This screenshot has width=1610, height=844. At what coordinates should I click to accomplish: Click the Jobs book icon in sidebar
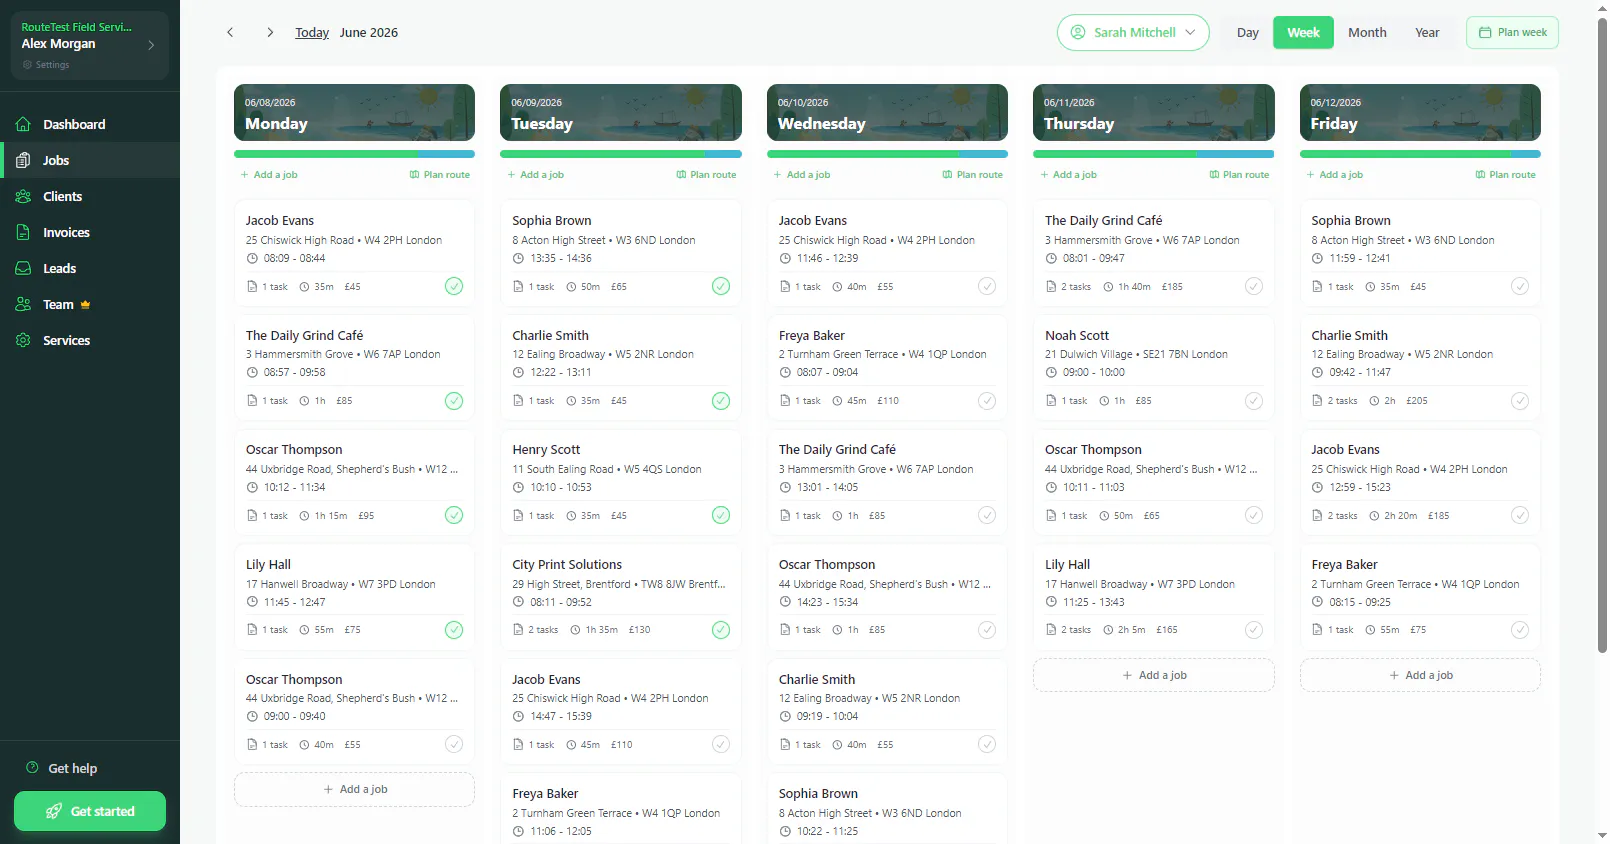[x=23, y=161]
